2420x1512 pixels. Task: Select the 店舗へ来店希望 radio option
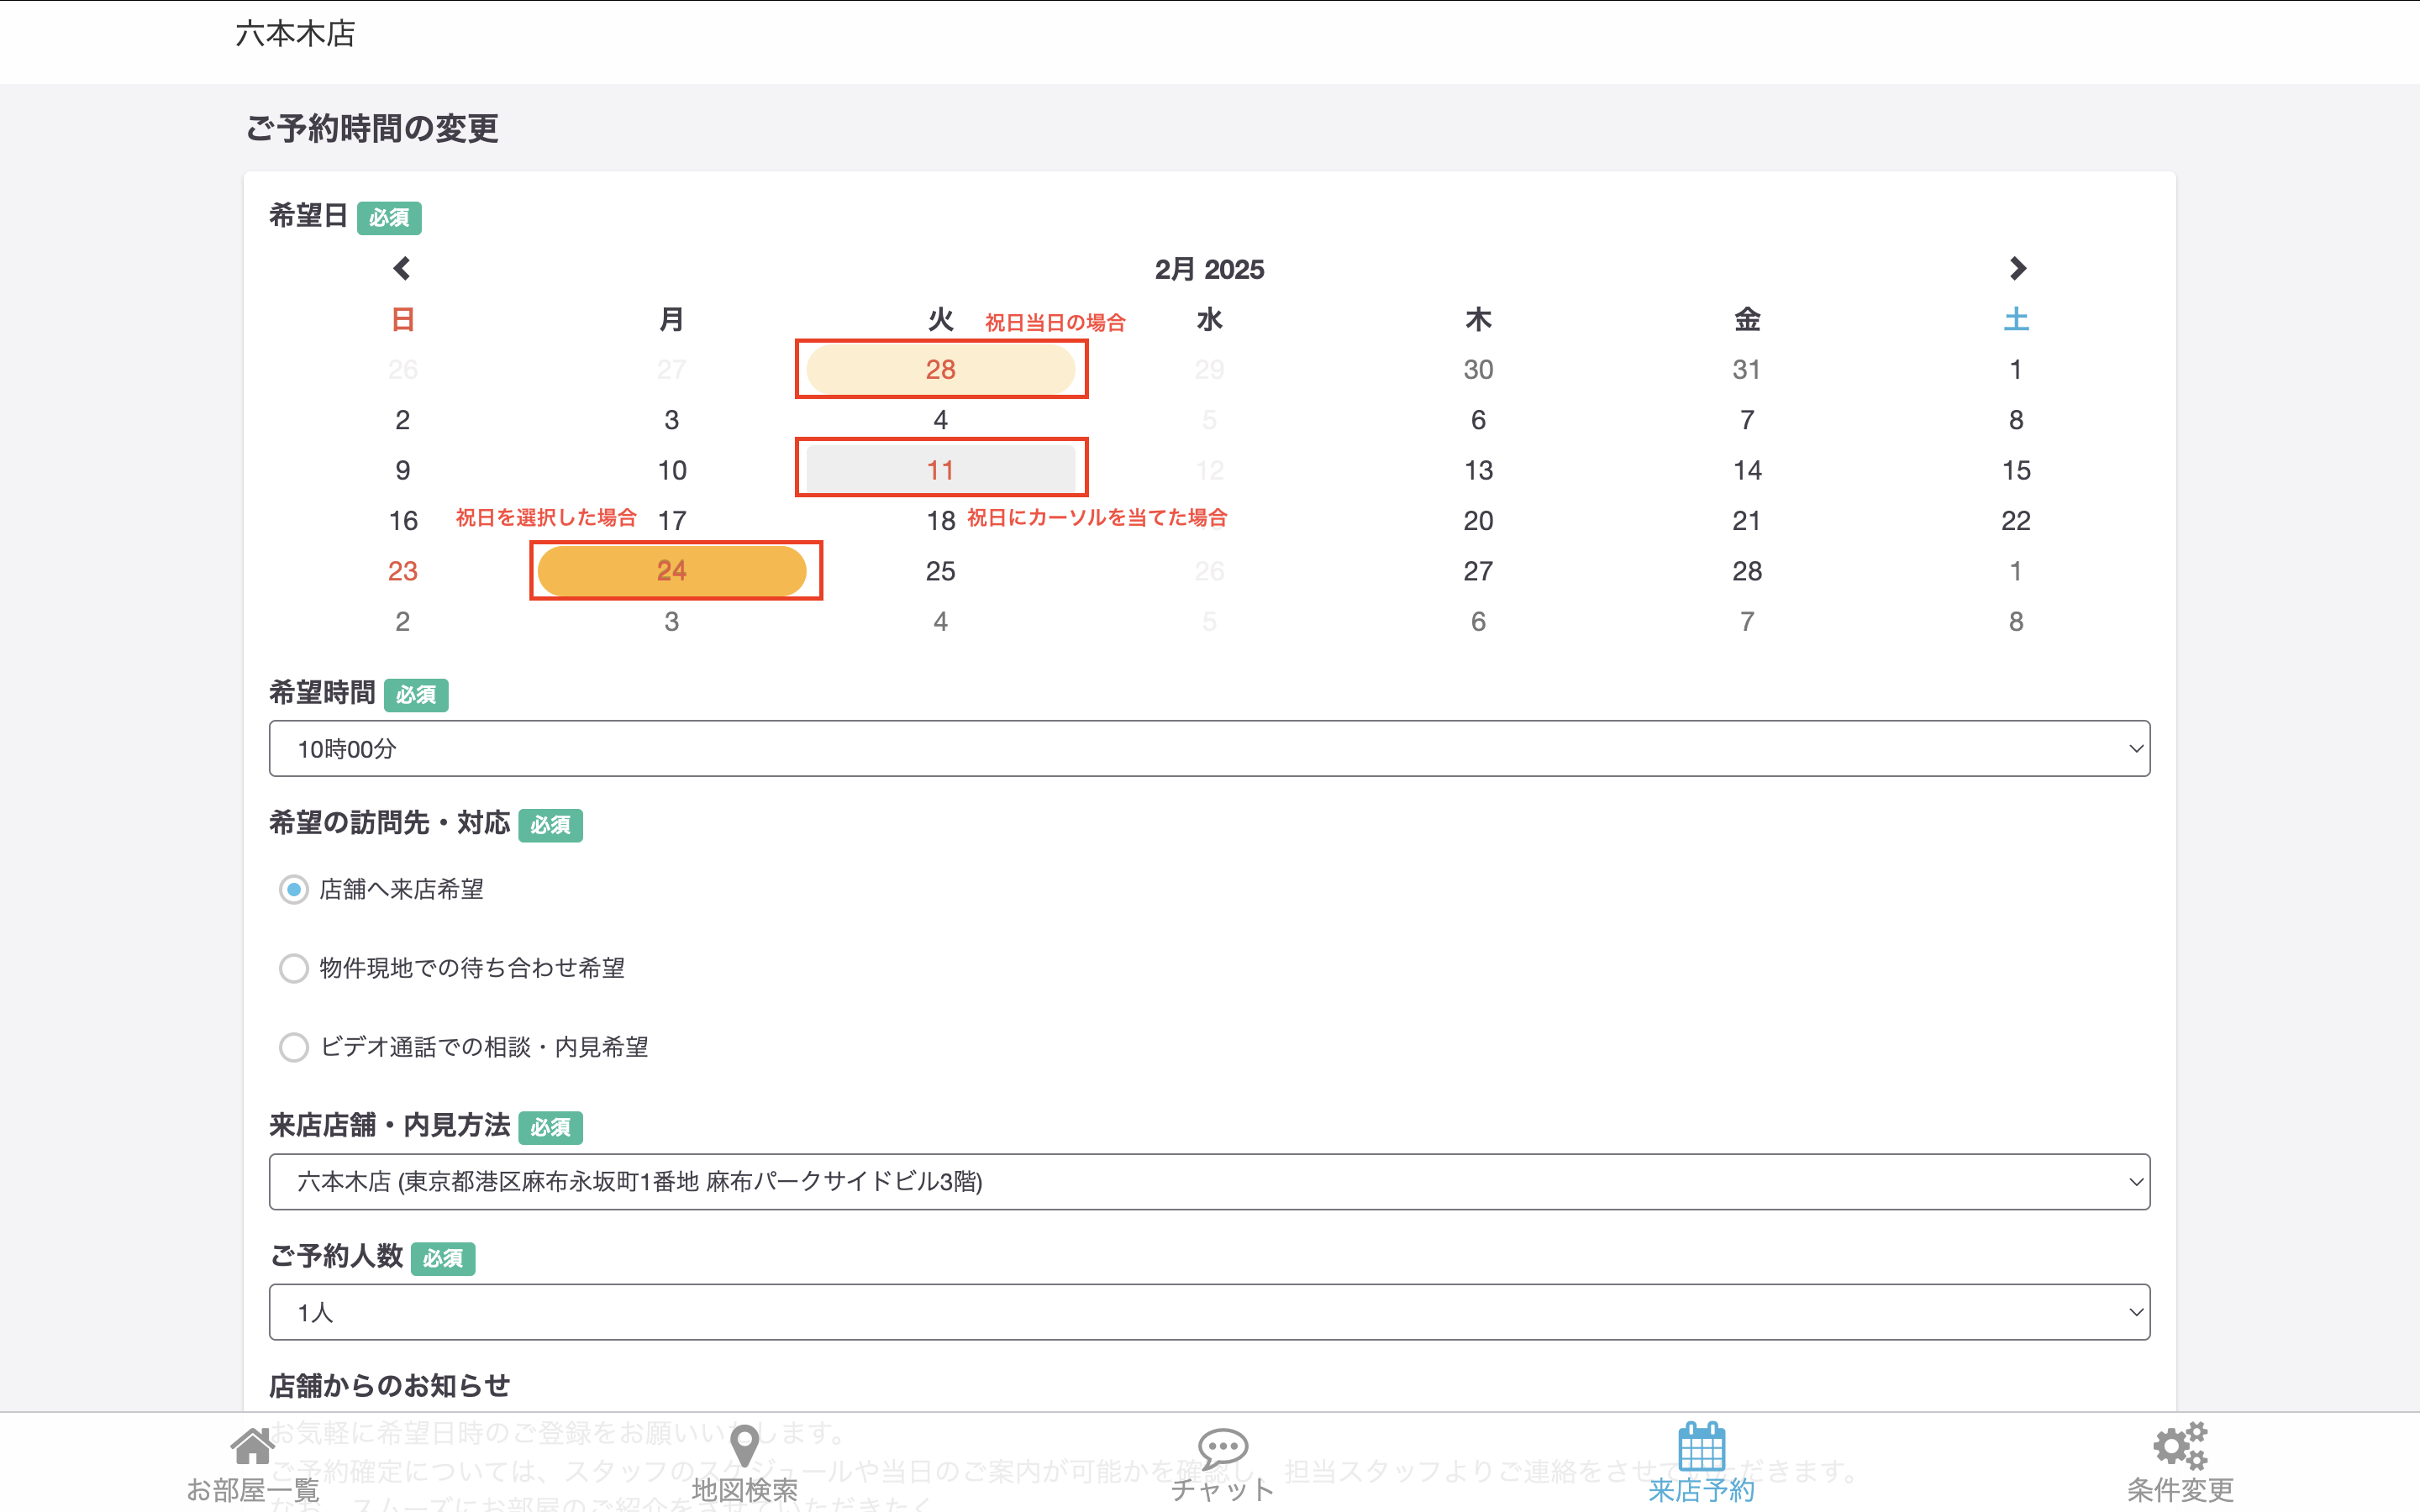293,889
